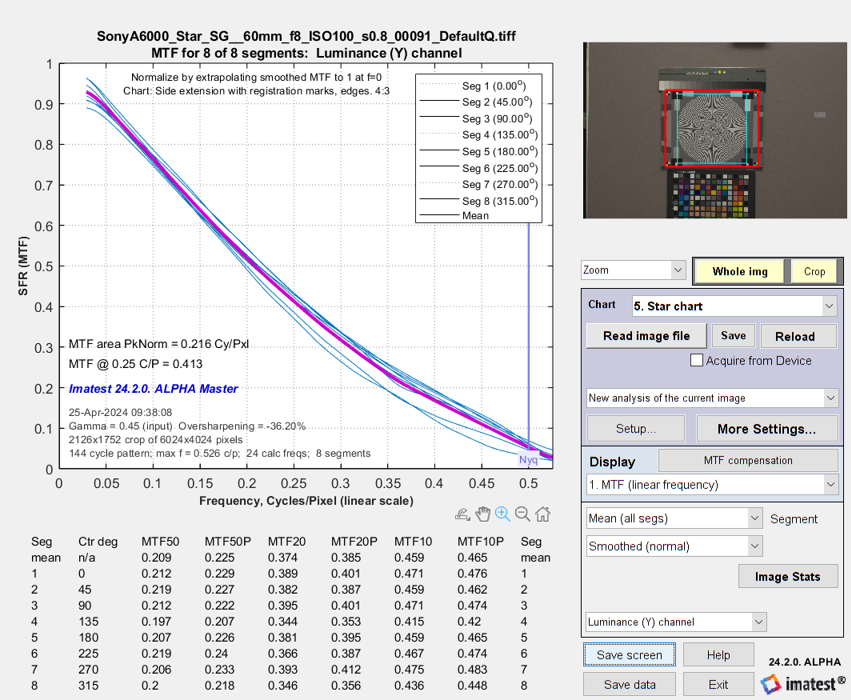The width and height of the screenshot is (851, 700).
Task: Open Image Stats
Action: point(786,576)
